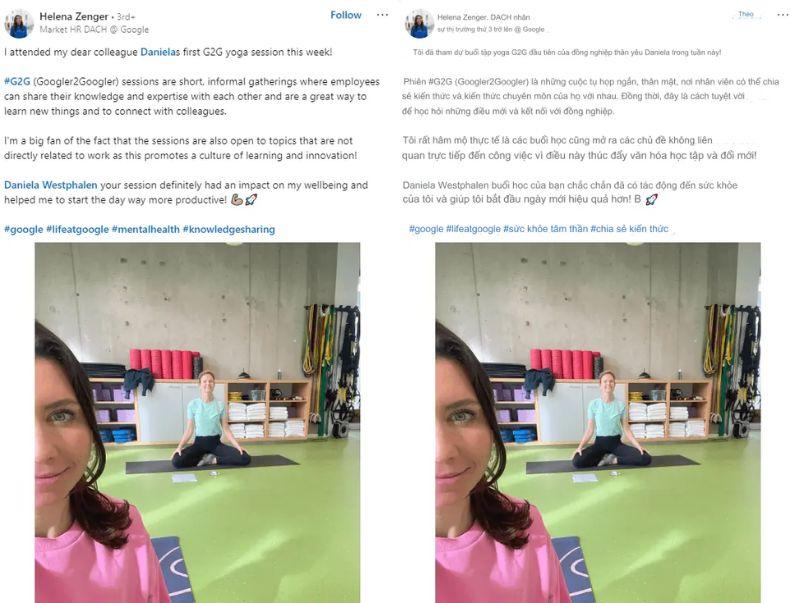Open the yoga photo in Vietnamese post
The height and width of the screenshot is (603, 800).
pos(598,422)
